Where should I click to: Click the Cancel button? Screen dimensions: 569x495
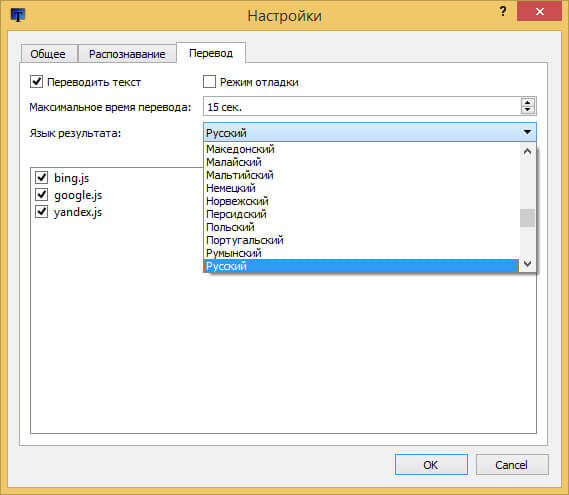(x=512, y=465)
